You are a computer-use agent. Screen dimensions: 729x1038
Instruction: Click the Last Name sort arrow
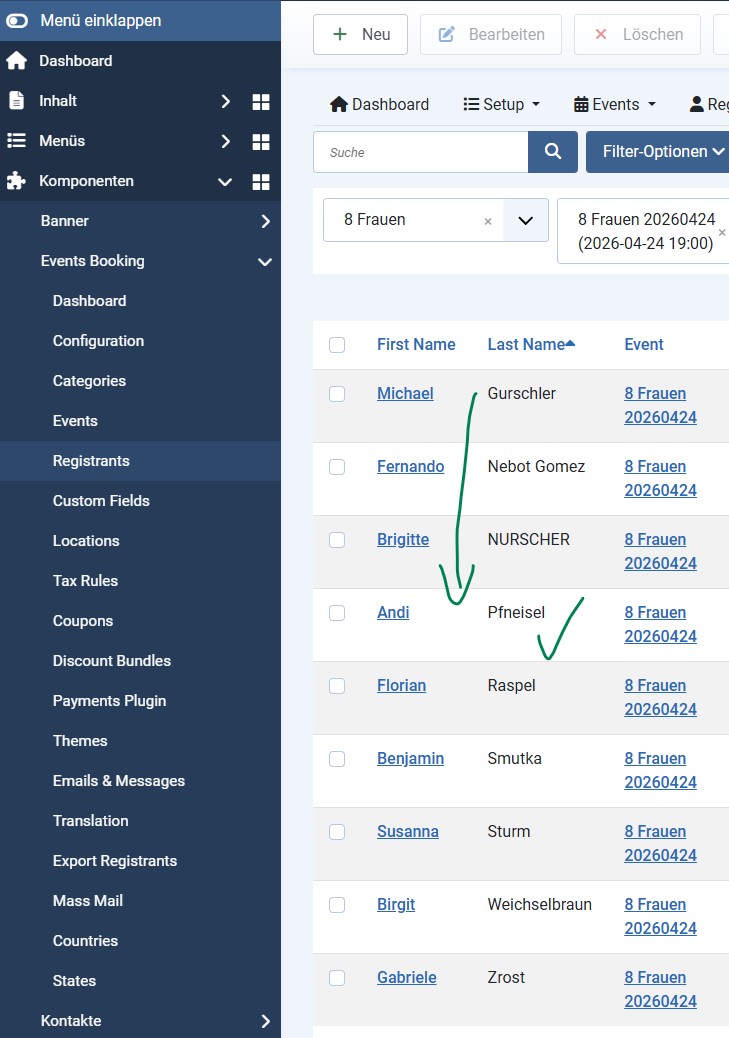pyautogui.click(x=570, y=344)
